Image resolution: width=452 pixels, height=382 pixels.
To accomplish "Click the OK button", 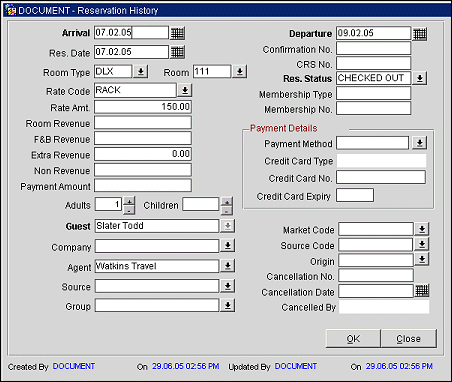I will pyautogui.click(x=353, y=339).
